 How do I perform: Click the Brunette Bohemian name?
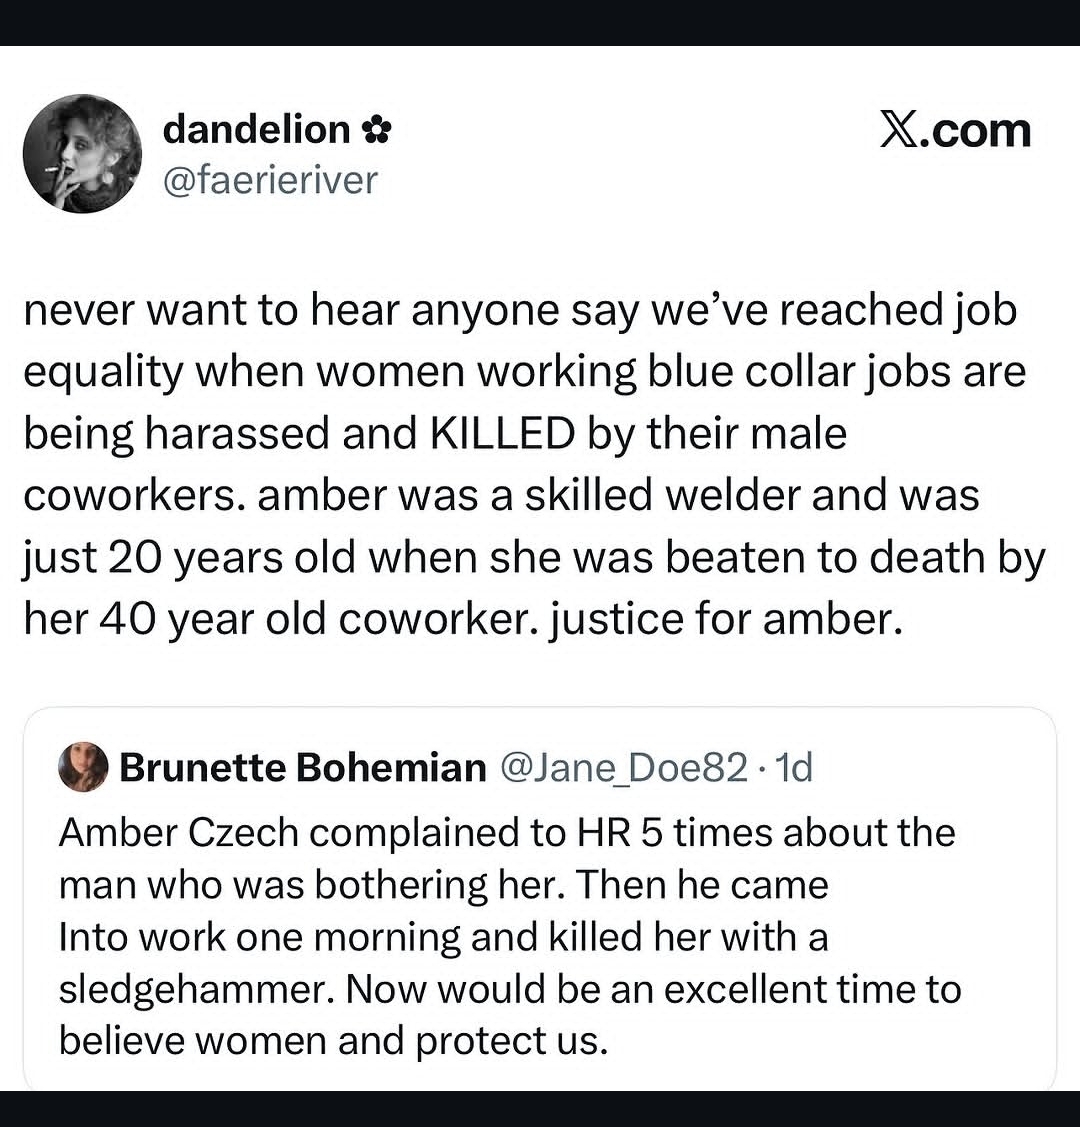click(x=302, y=768)
